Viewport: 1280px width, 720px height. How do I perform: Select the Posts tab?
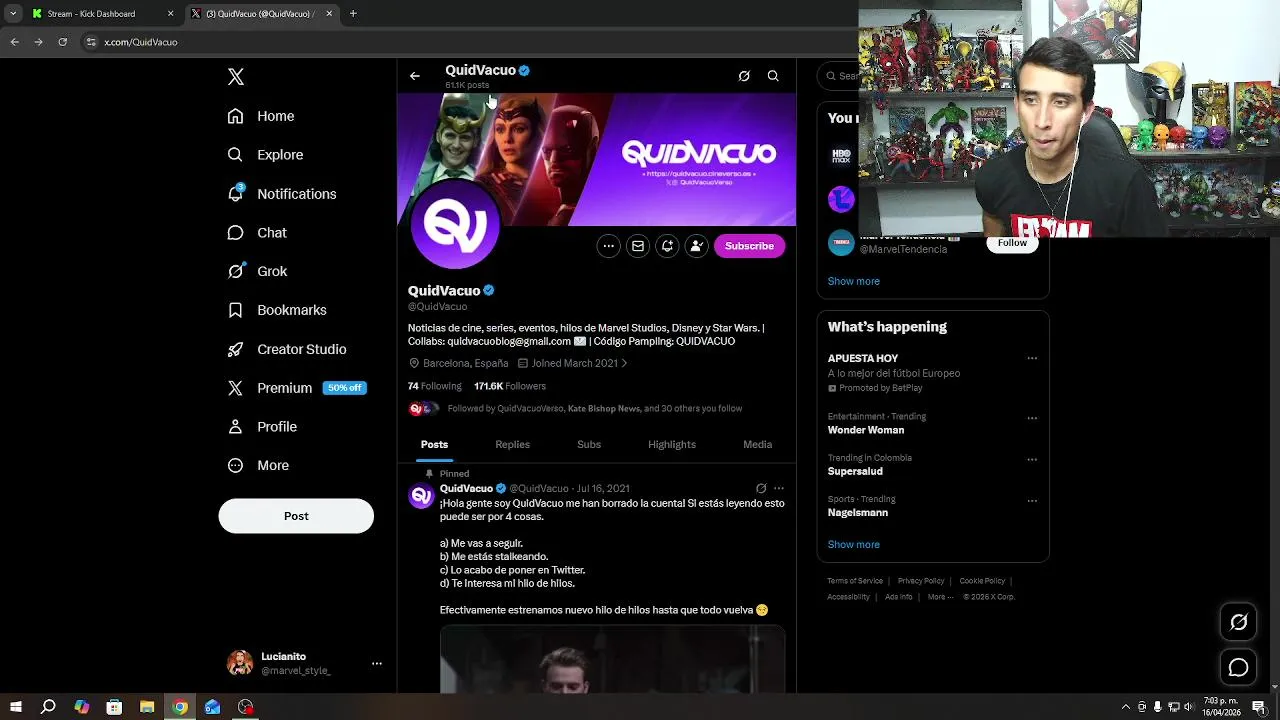point(434,444)
